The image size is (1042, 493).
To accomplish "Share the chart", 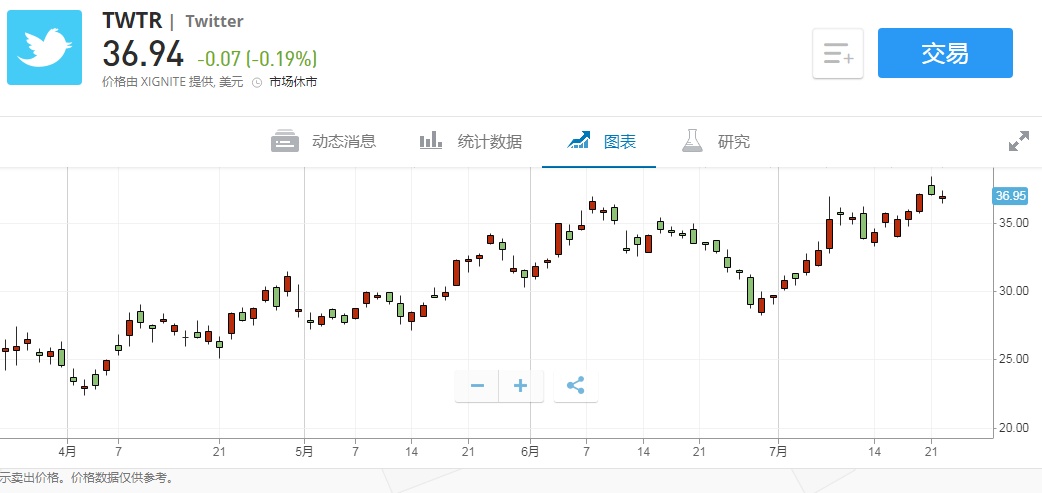I will 575,386.
